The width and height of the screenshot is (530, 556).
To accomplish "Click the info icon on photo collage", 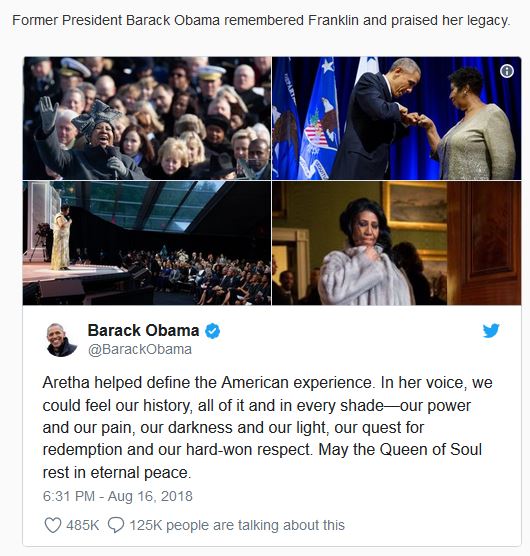I will (507, 71).
